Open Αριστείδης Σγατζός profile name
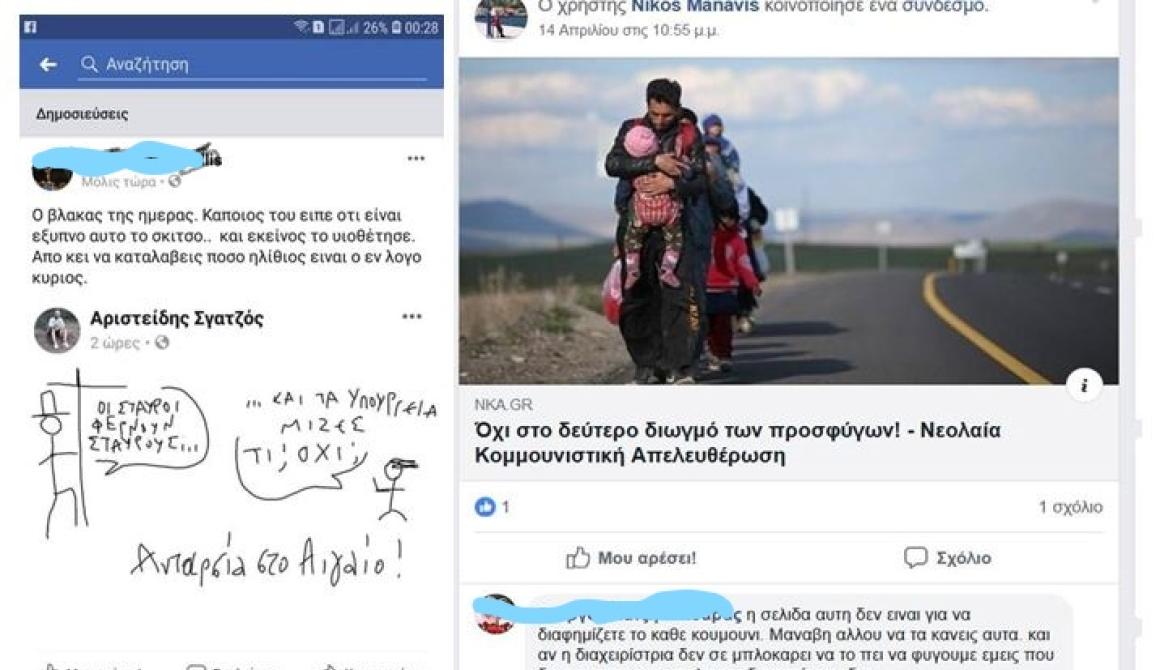This screenshot has height=670, width=1160. 176,319
